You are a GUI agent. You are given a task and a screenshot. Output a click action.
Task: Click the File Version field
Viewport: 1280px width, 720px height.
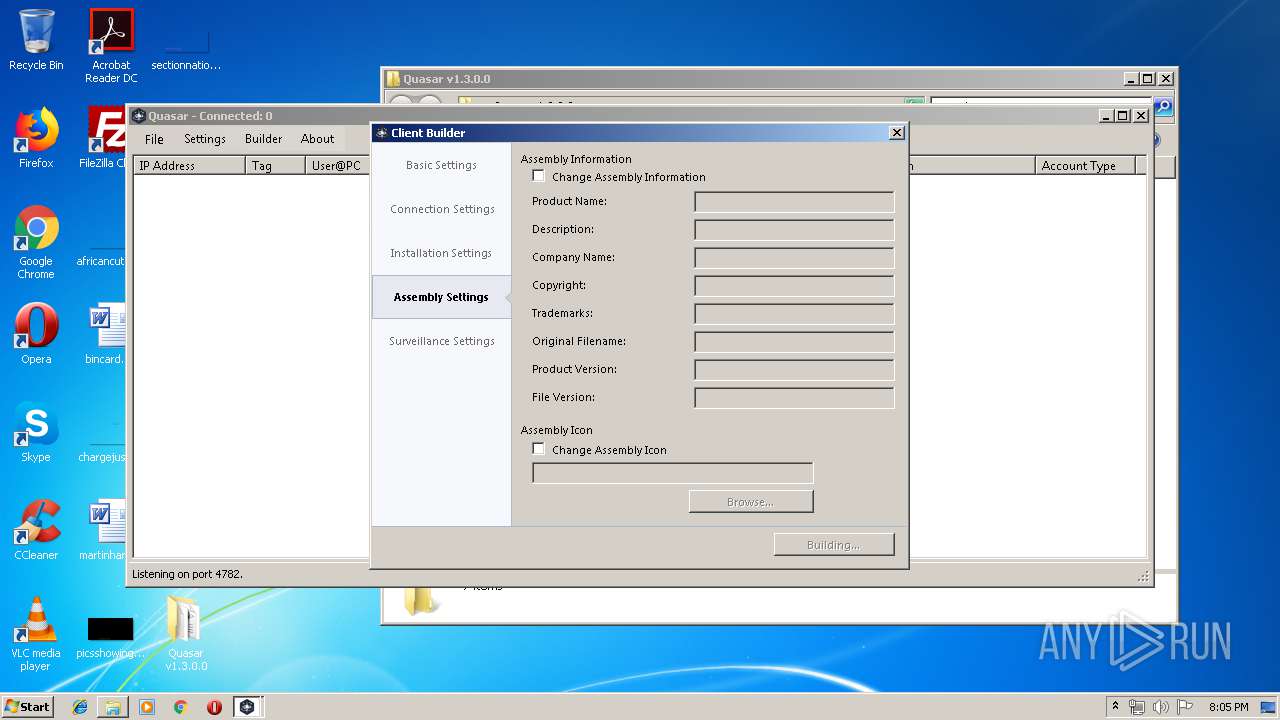[x=794, y=398]
